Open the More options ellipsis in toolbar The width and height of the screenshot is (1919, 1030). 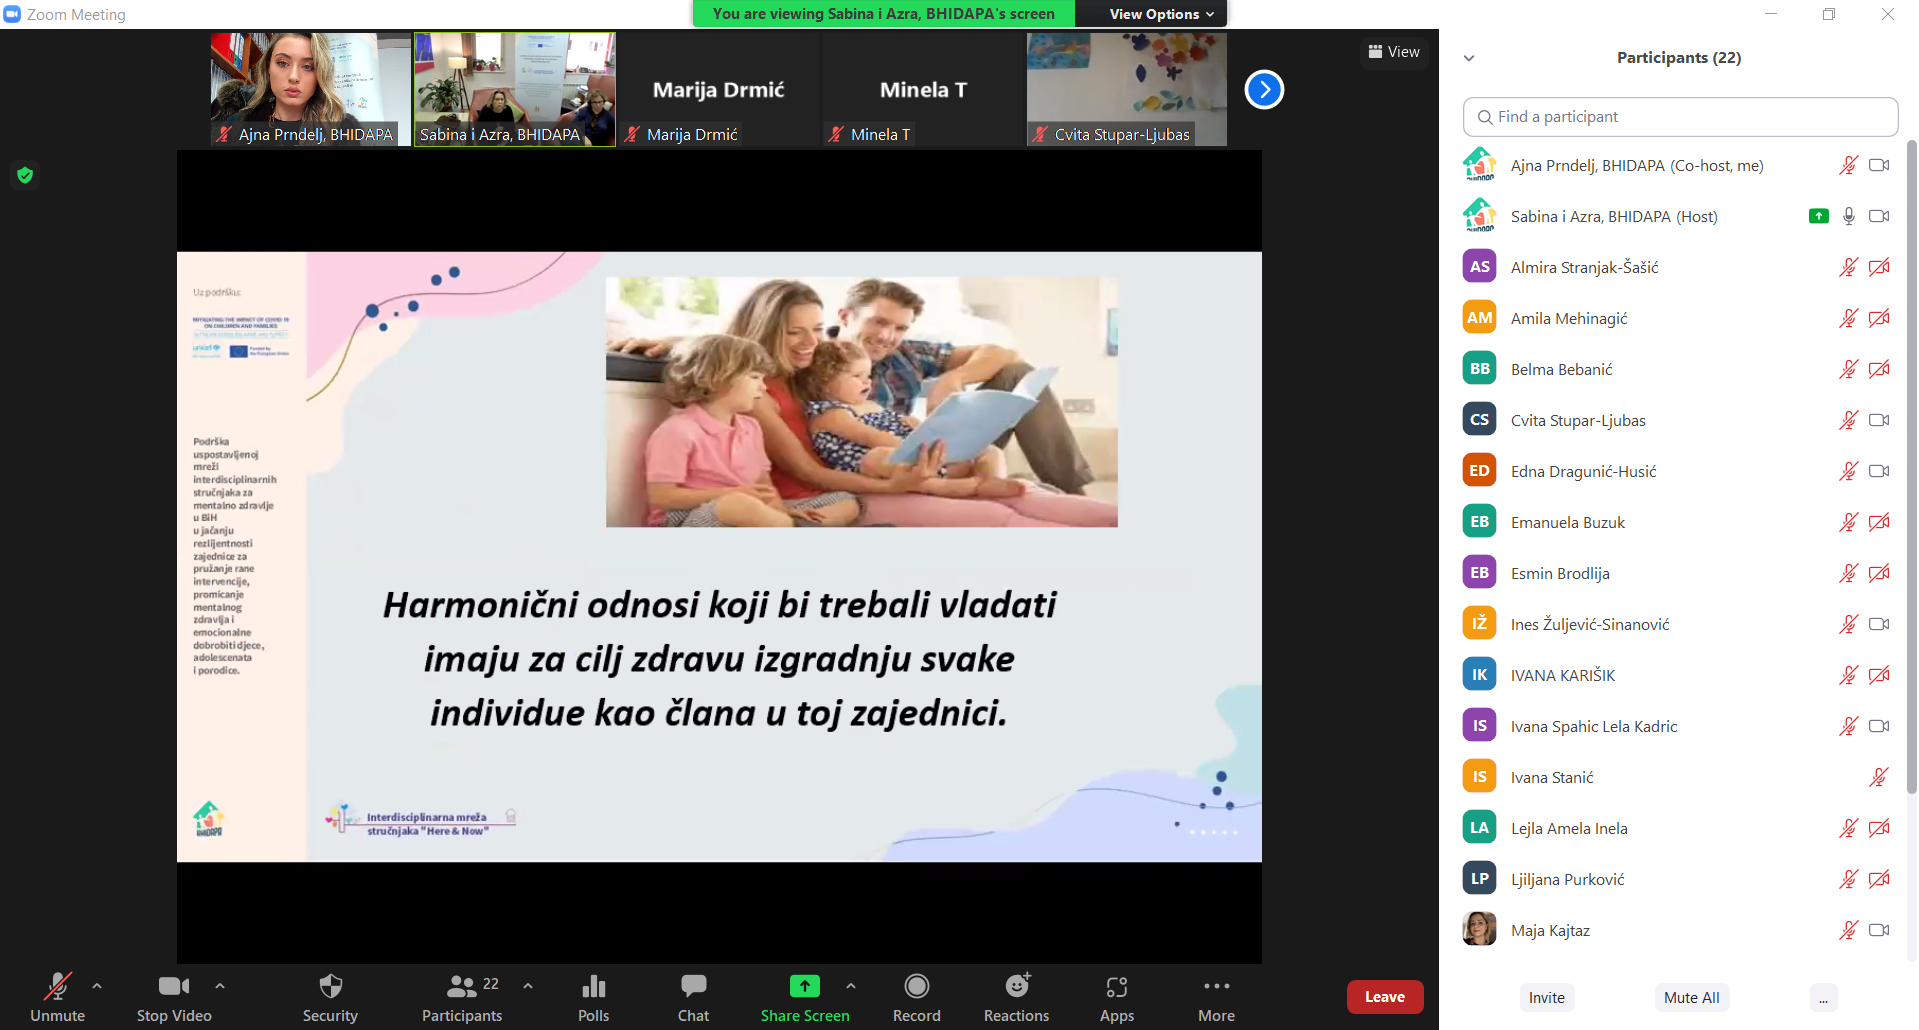pyautogui.click(x=1216, y=987)
